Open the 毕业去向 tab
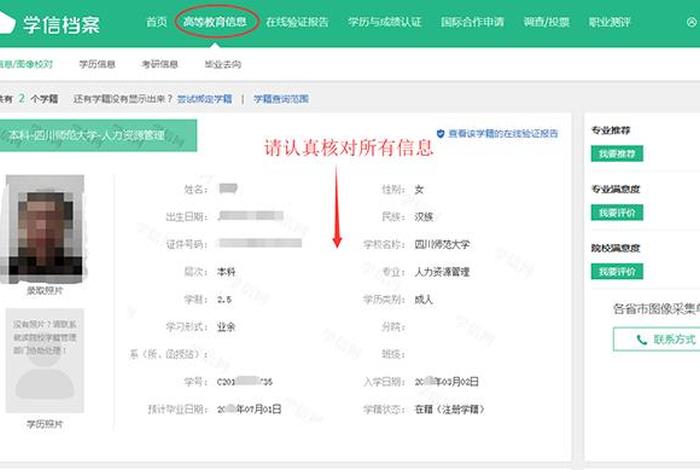 [222, 65]
